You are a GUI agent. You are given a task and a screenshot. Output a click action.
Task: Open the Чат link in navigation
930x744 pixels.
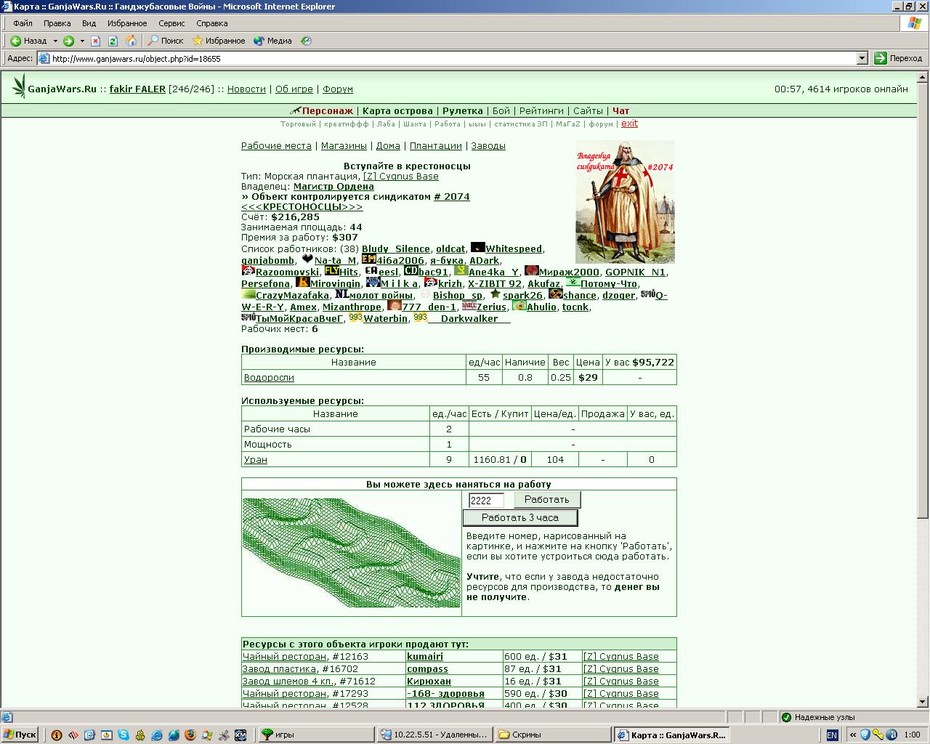point(621,111)
